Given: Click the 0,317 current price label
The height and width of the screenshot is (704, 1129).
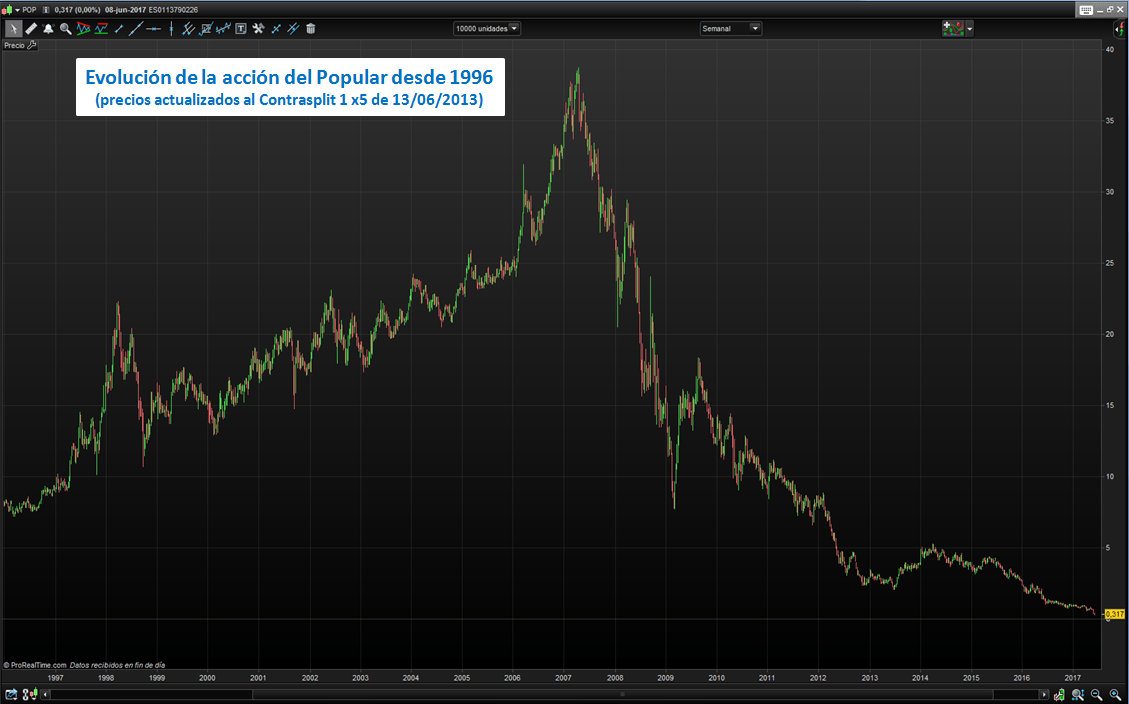Looking at the screenshot, I should click(x=1115, y=613).
